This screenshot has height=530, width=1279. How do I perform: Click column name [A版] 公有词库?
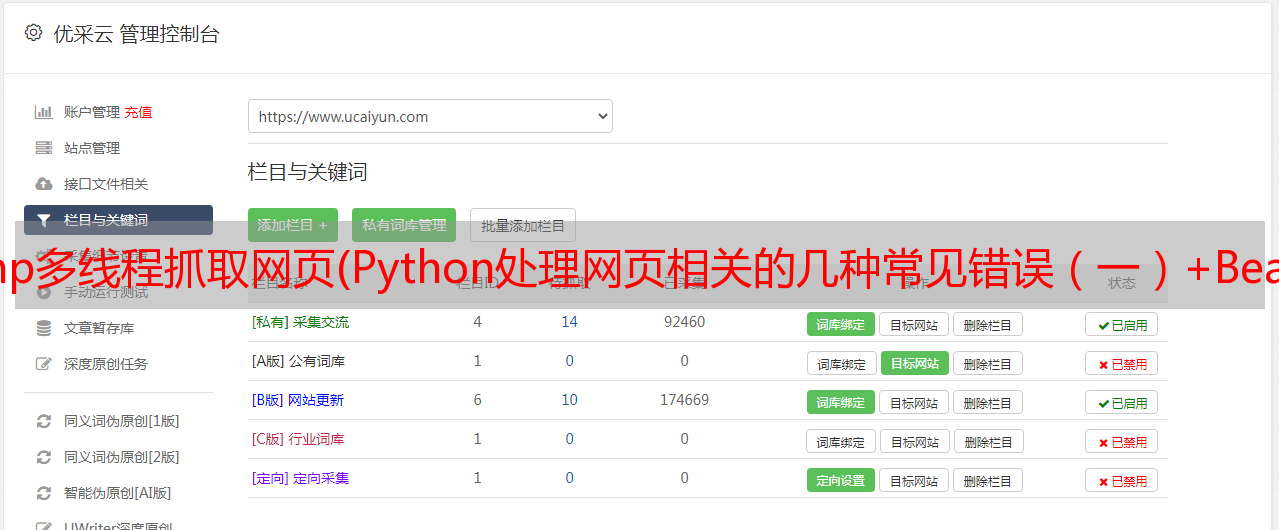[x=299, y=361]
